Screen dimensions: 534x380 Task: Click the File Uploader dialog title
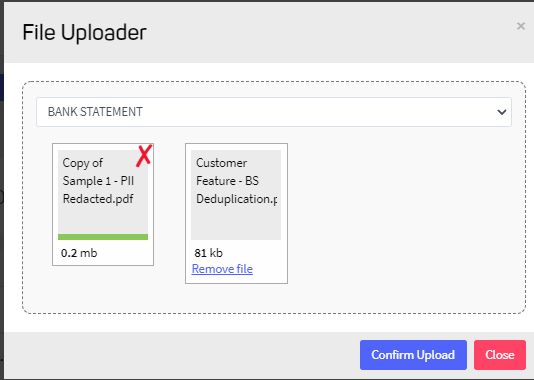(84, 33)
